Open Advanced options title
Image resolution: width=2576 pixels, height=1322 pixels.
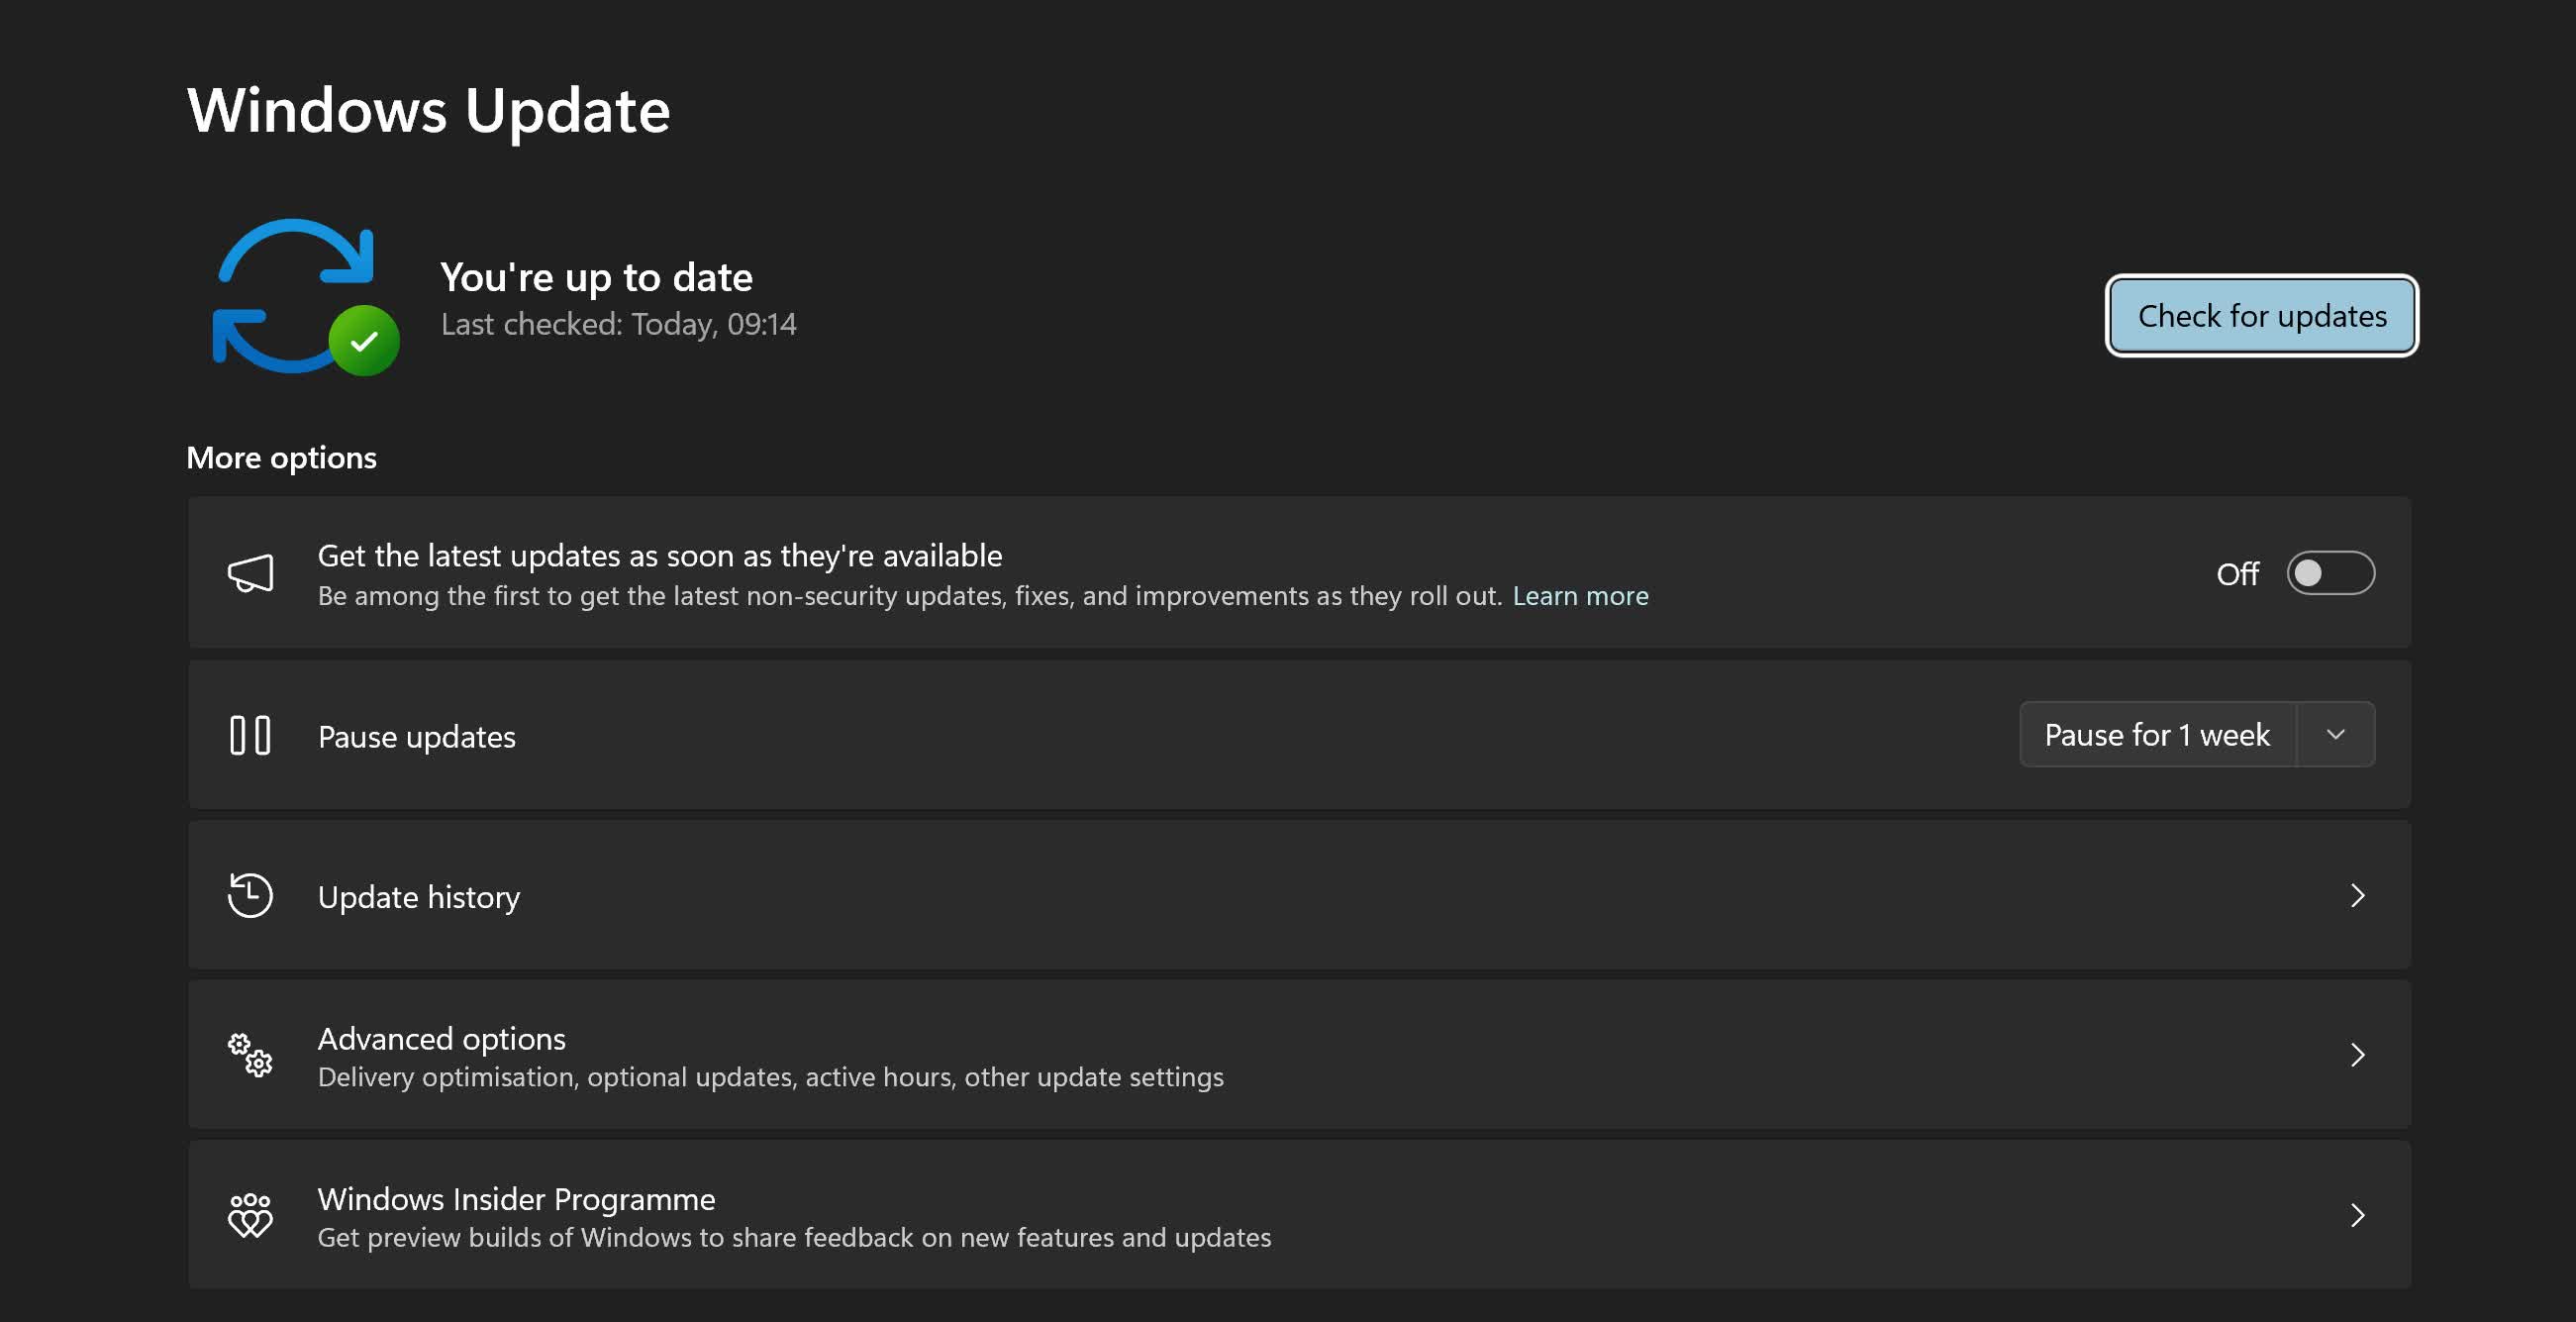[x=442, y=1039]
